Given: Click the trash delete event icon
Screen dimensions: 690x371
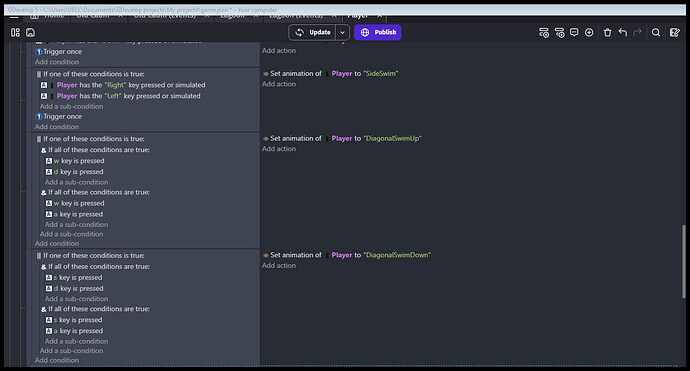Looking at the screenshot, I should pos(607,33).
